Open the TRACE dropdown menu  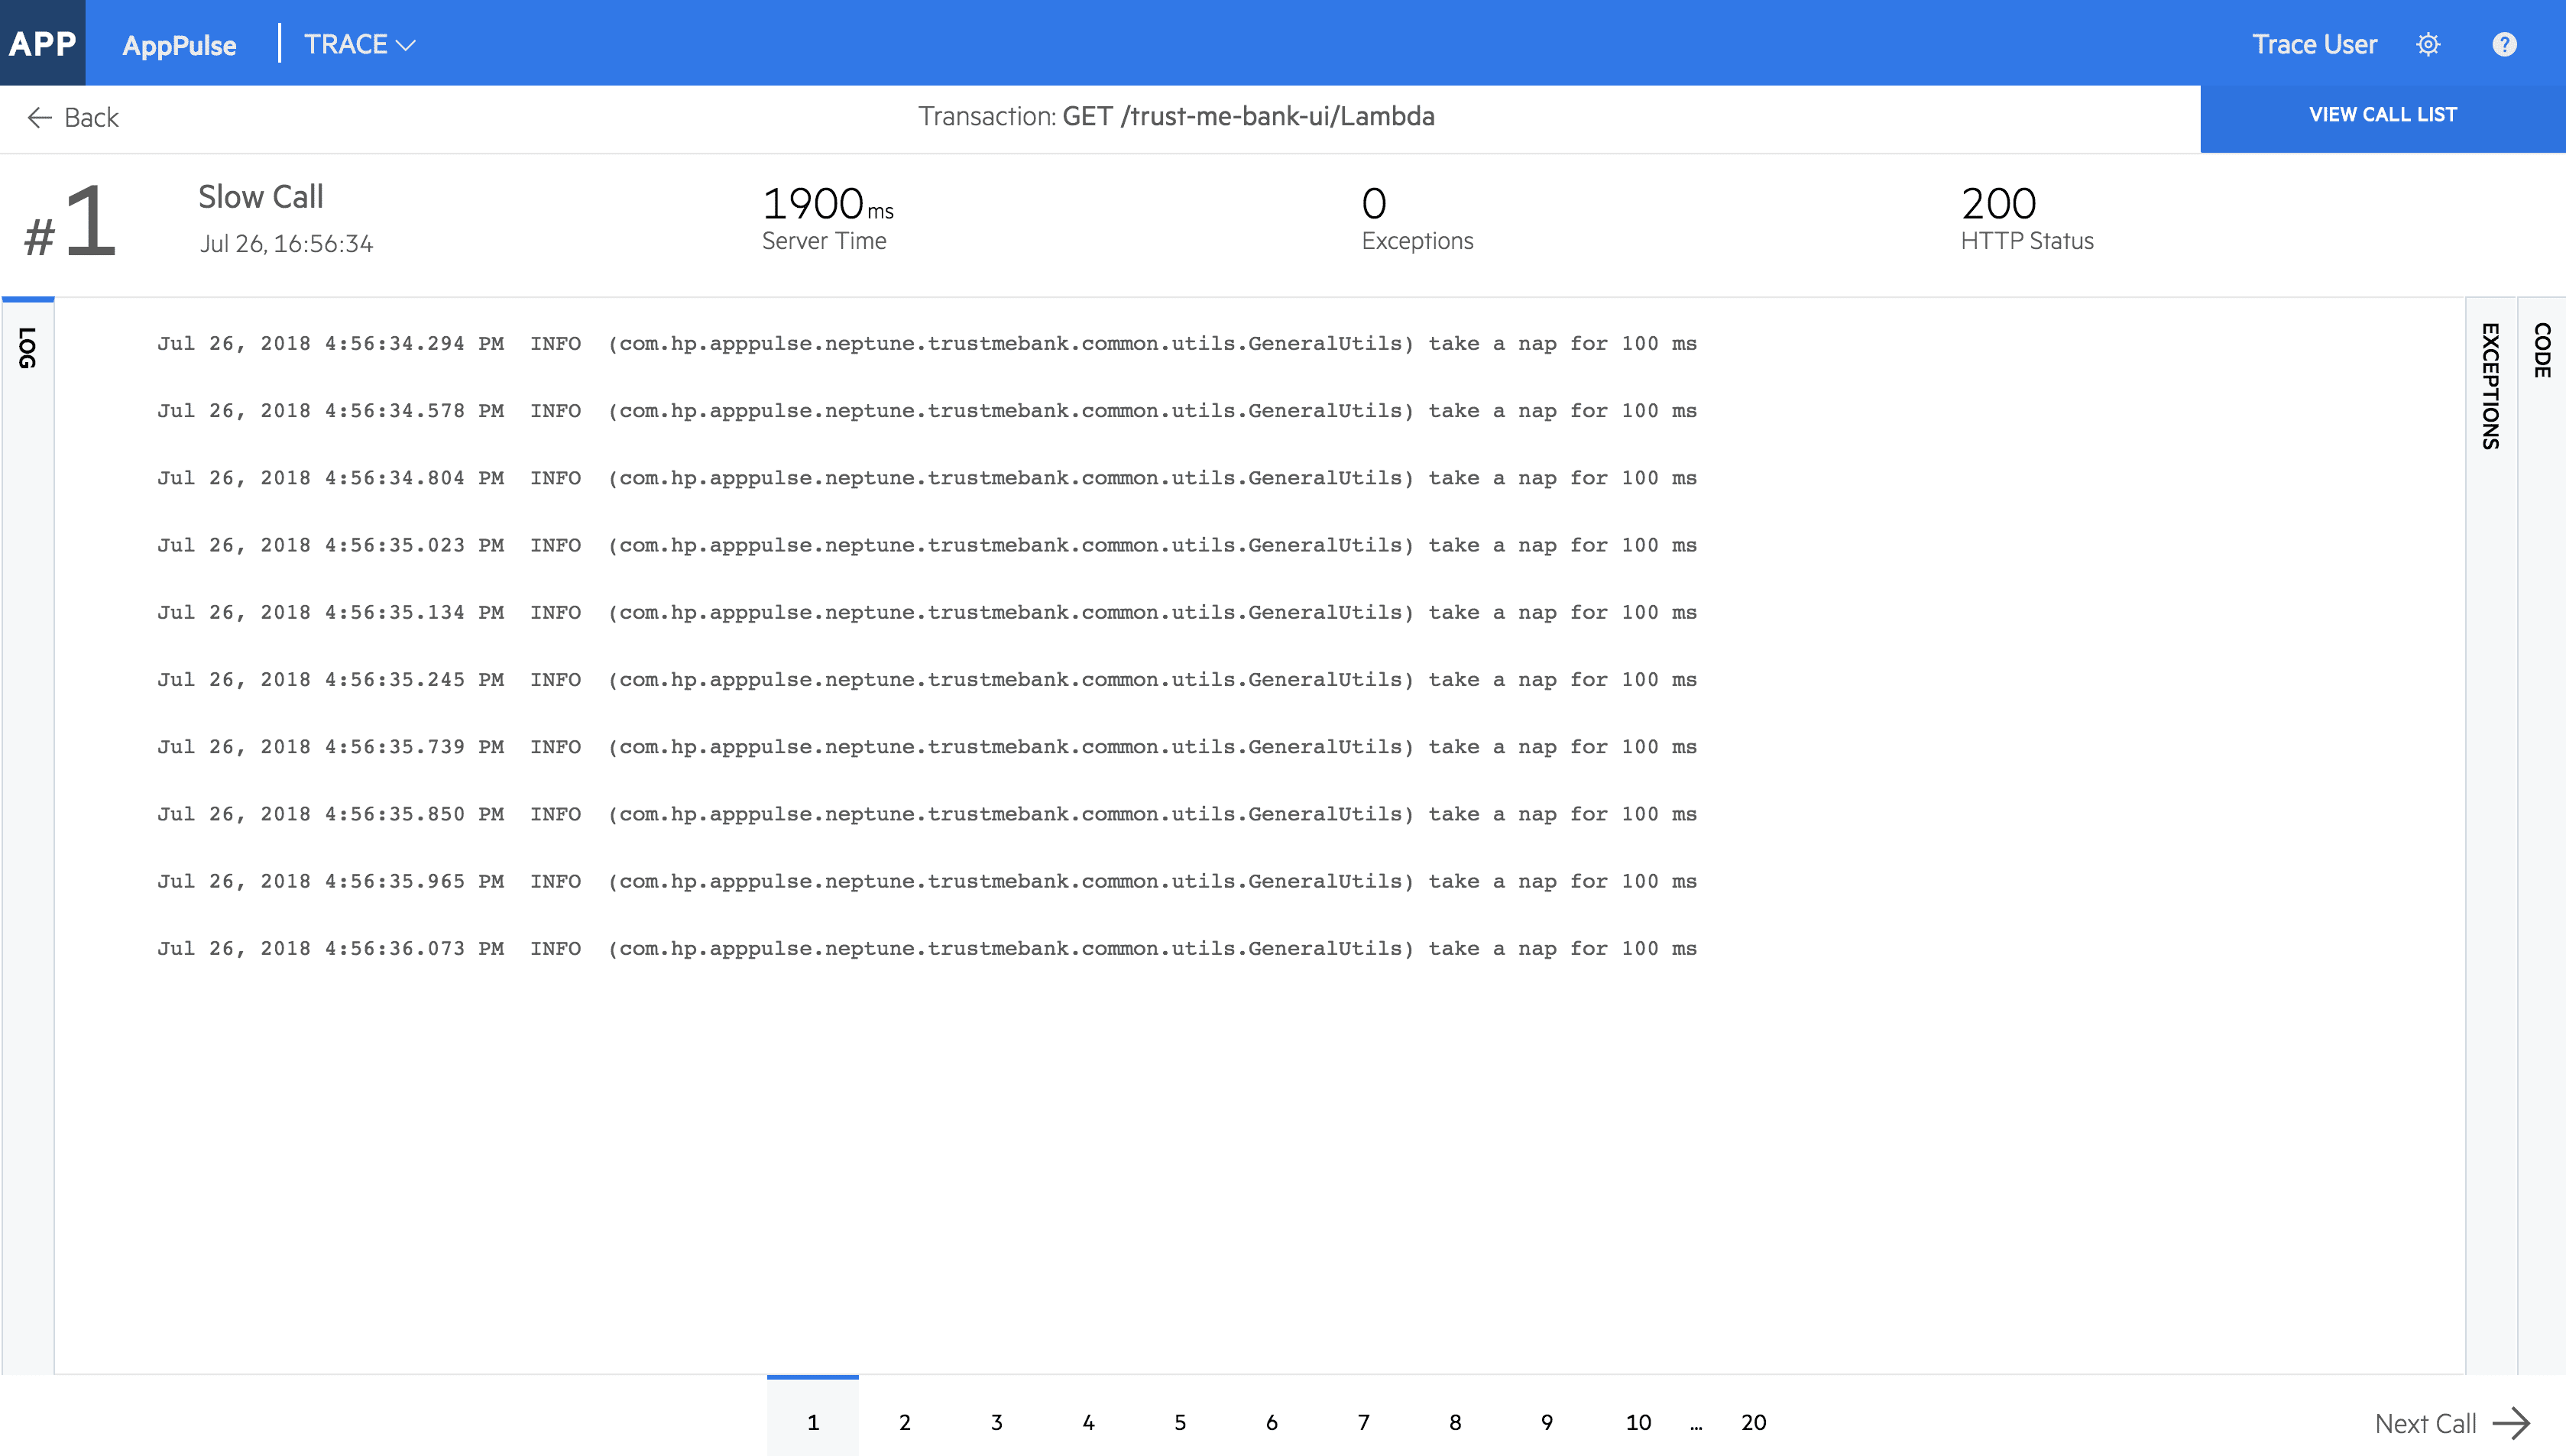pyautogui.click(x=359, y=45)
